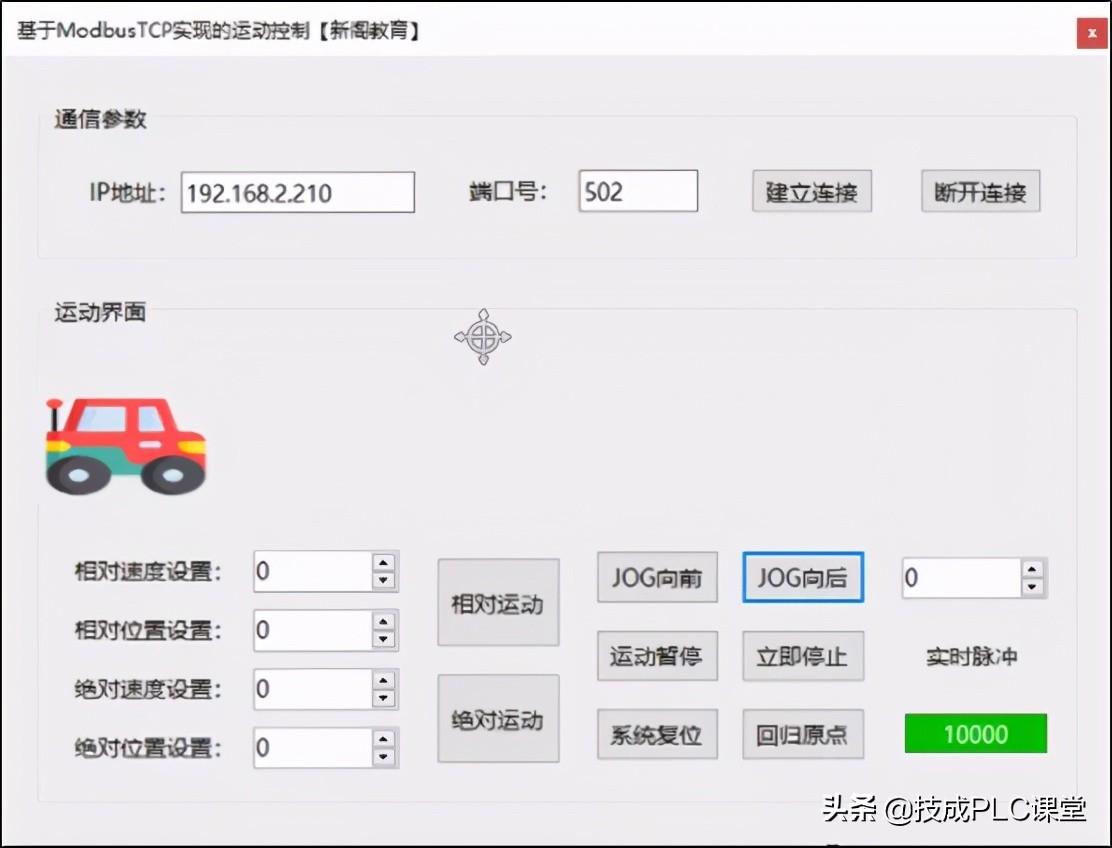Click the JOG向后 button
This screenshot has height=848, width=1112.
click(x=803, y=577)
